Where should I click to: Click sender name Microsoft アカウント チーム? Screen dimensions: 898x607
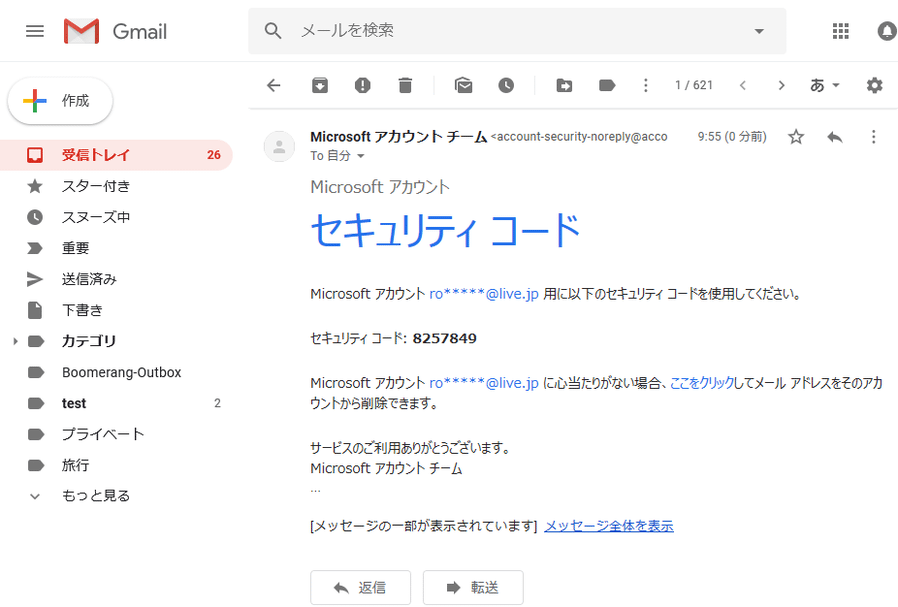tap(399, 137)
